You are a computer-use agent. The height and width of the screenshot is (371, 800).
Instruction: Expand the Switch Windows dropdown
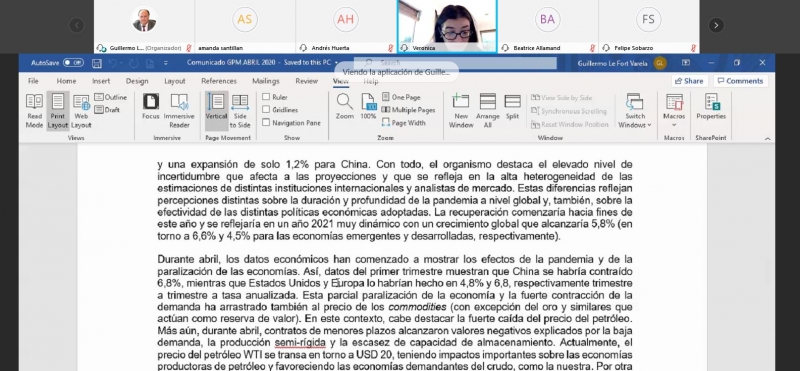(635, 111)
